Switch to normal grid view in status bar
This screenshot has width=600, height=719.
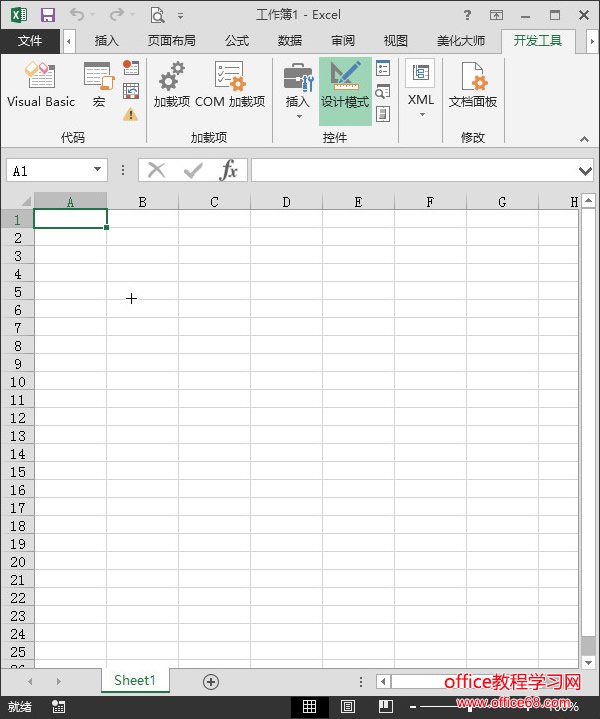click(310, 707)
